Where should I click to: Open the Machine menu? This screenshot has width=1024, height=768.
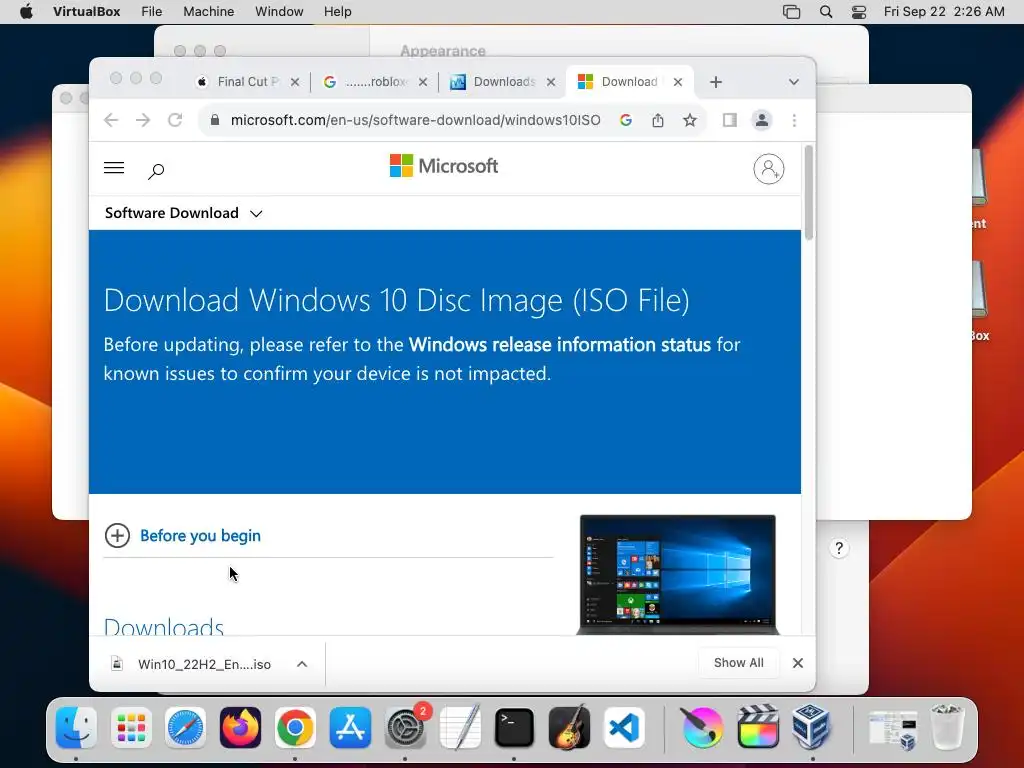pyautogui.click(x=208, y=12)
